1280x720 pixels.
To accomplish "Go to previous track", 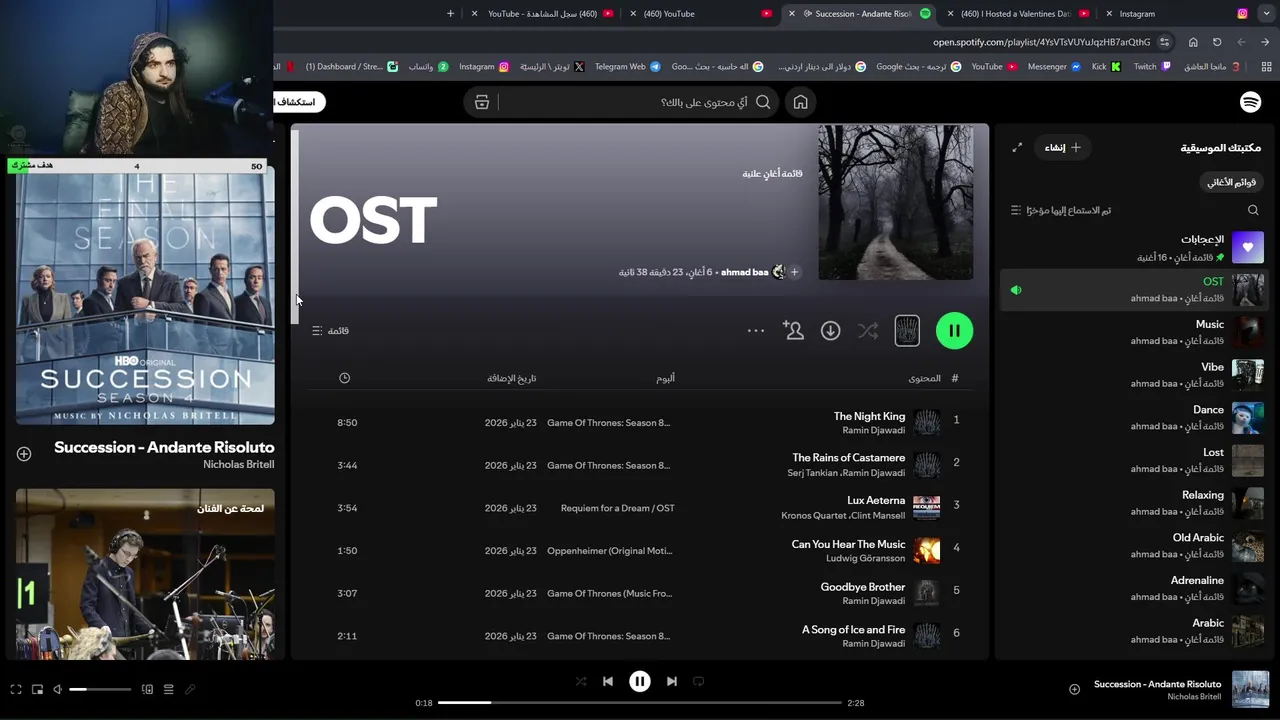I will 607,681.
